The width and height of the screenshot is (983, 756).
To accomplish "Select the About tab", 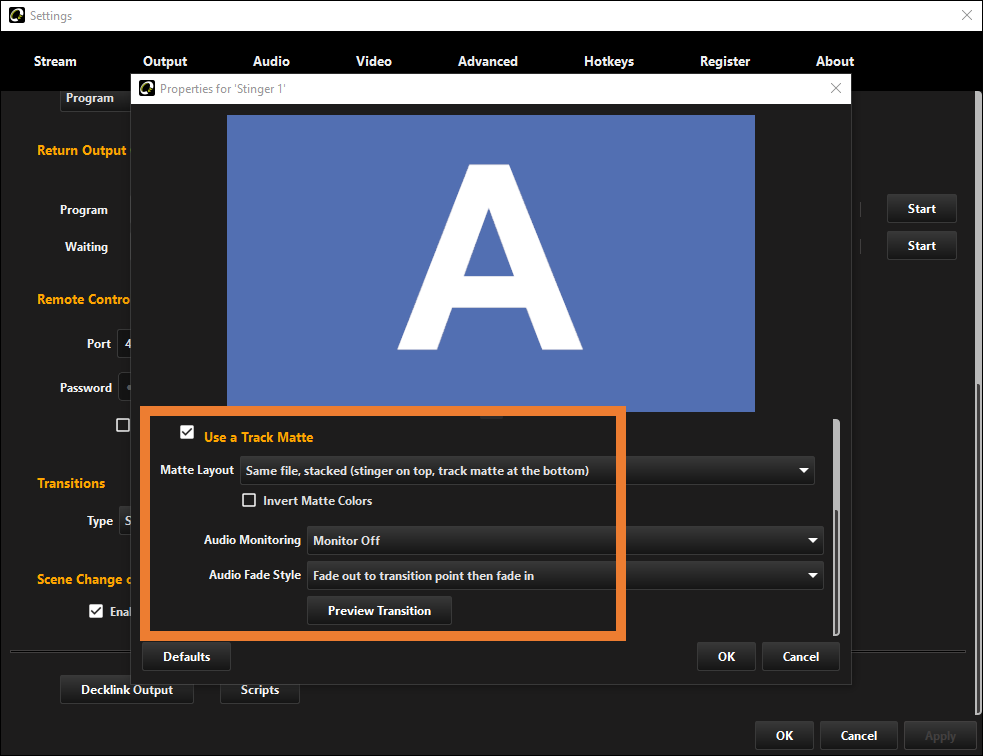I will pyautogui.click(x=835, y=61).
